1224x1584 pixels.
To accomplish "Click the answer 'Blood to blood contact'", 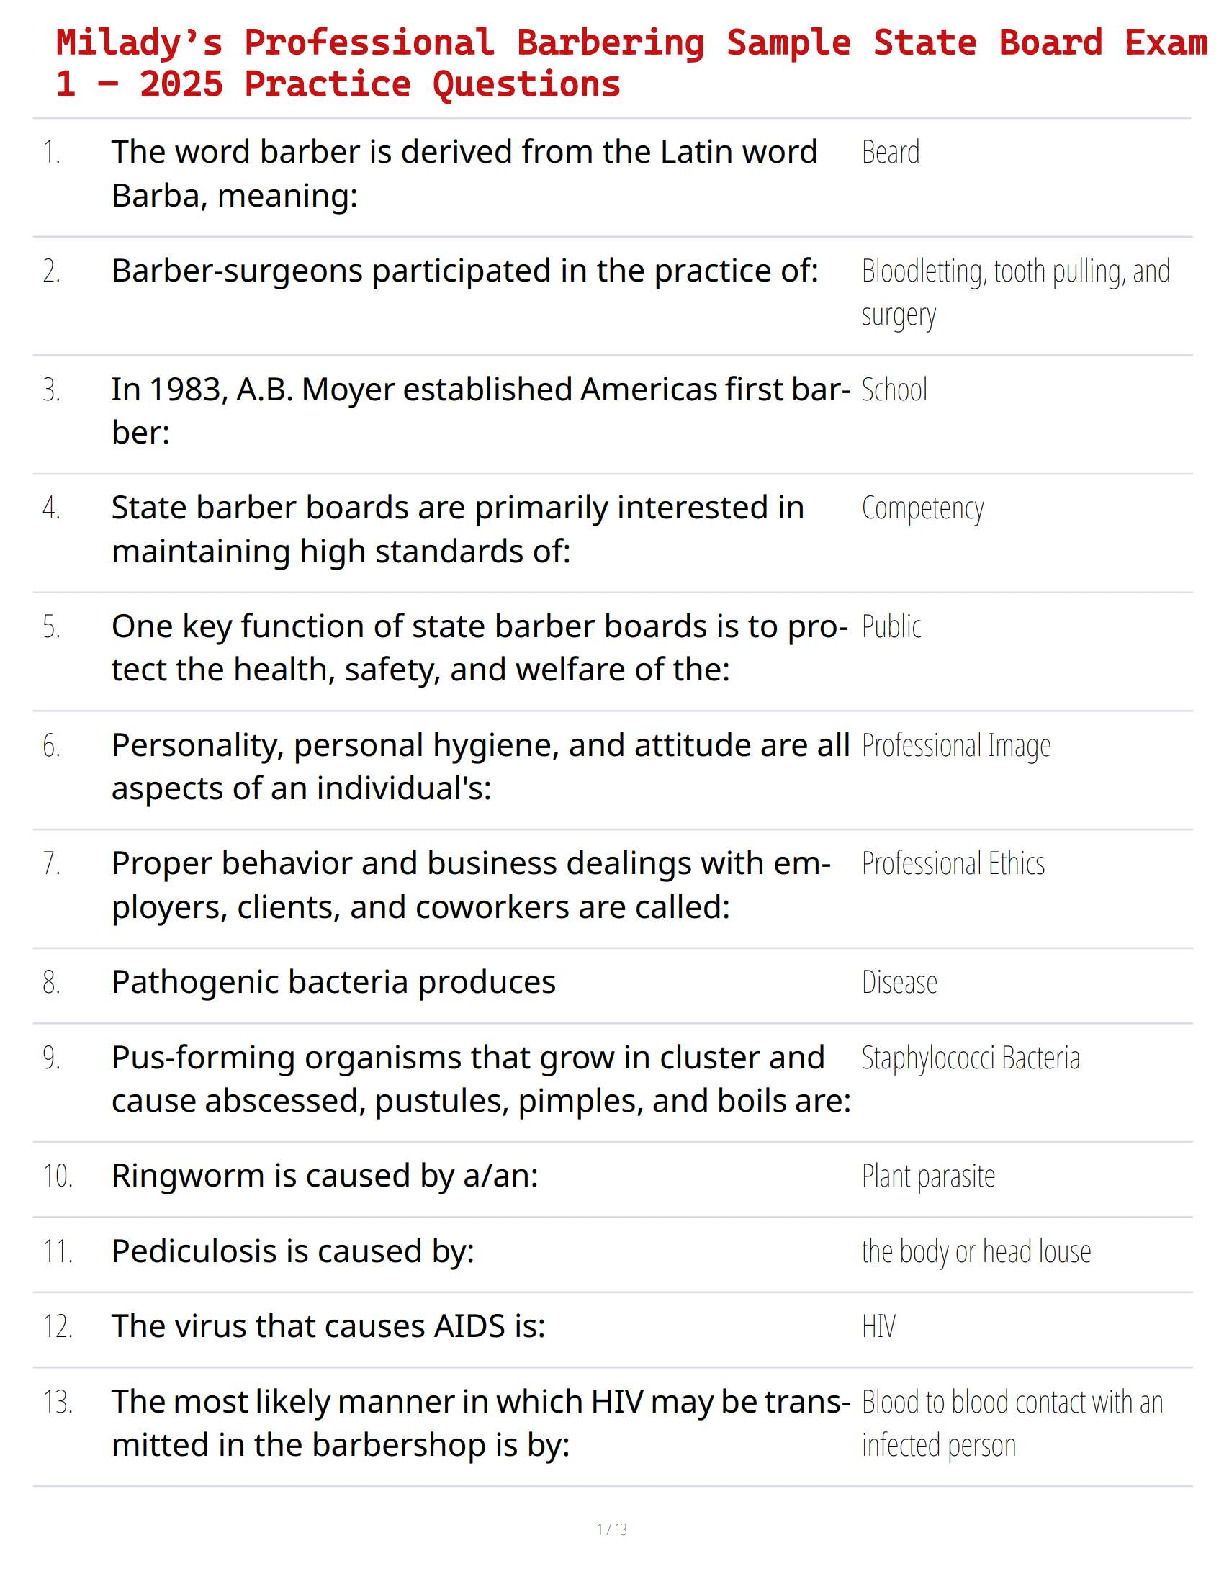I will point(1012,1424).
